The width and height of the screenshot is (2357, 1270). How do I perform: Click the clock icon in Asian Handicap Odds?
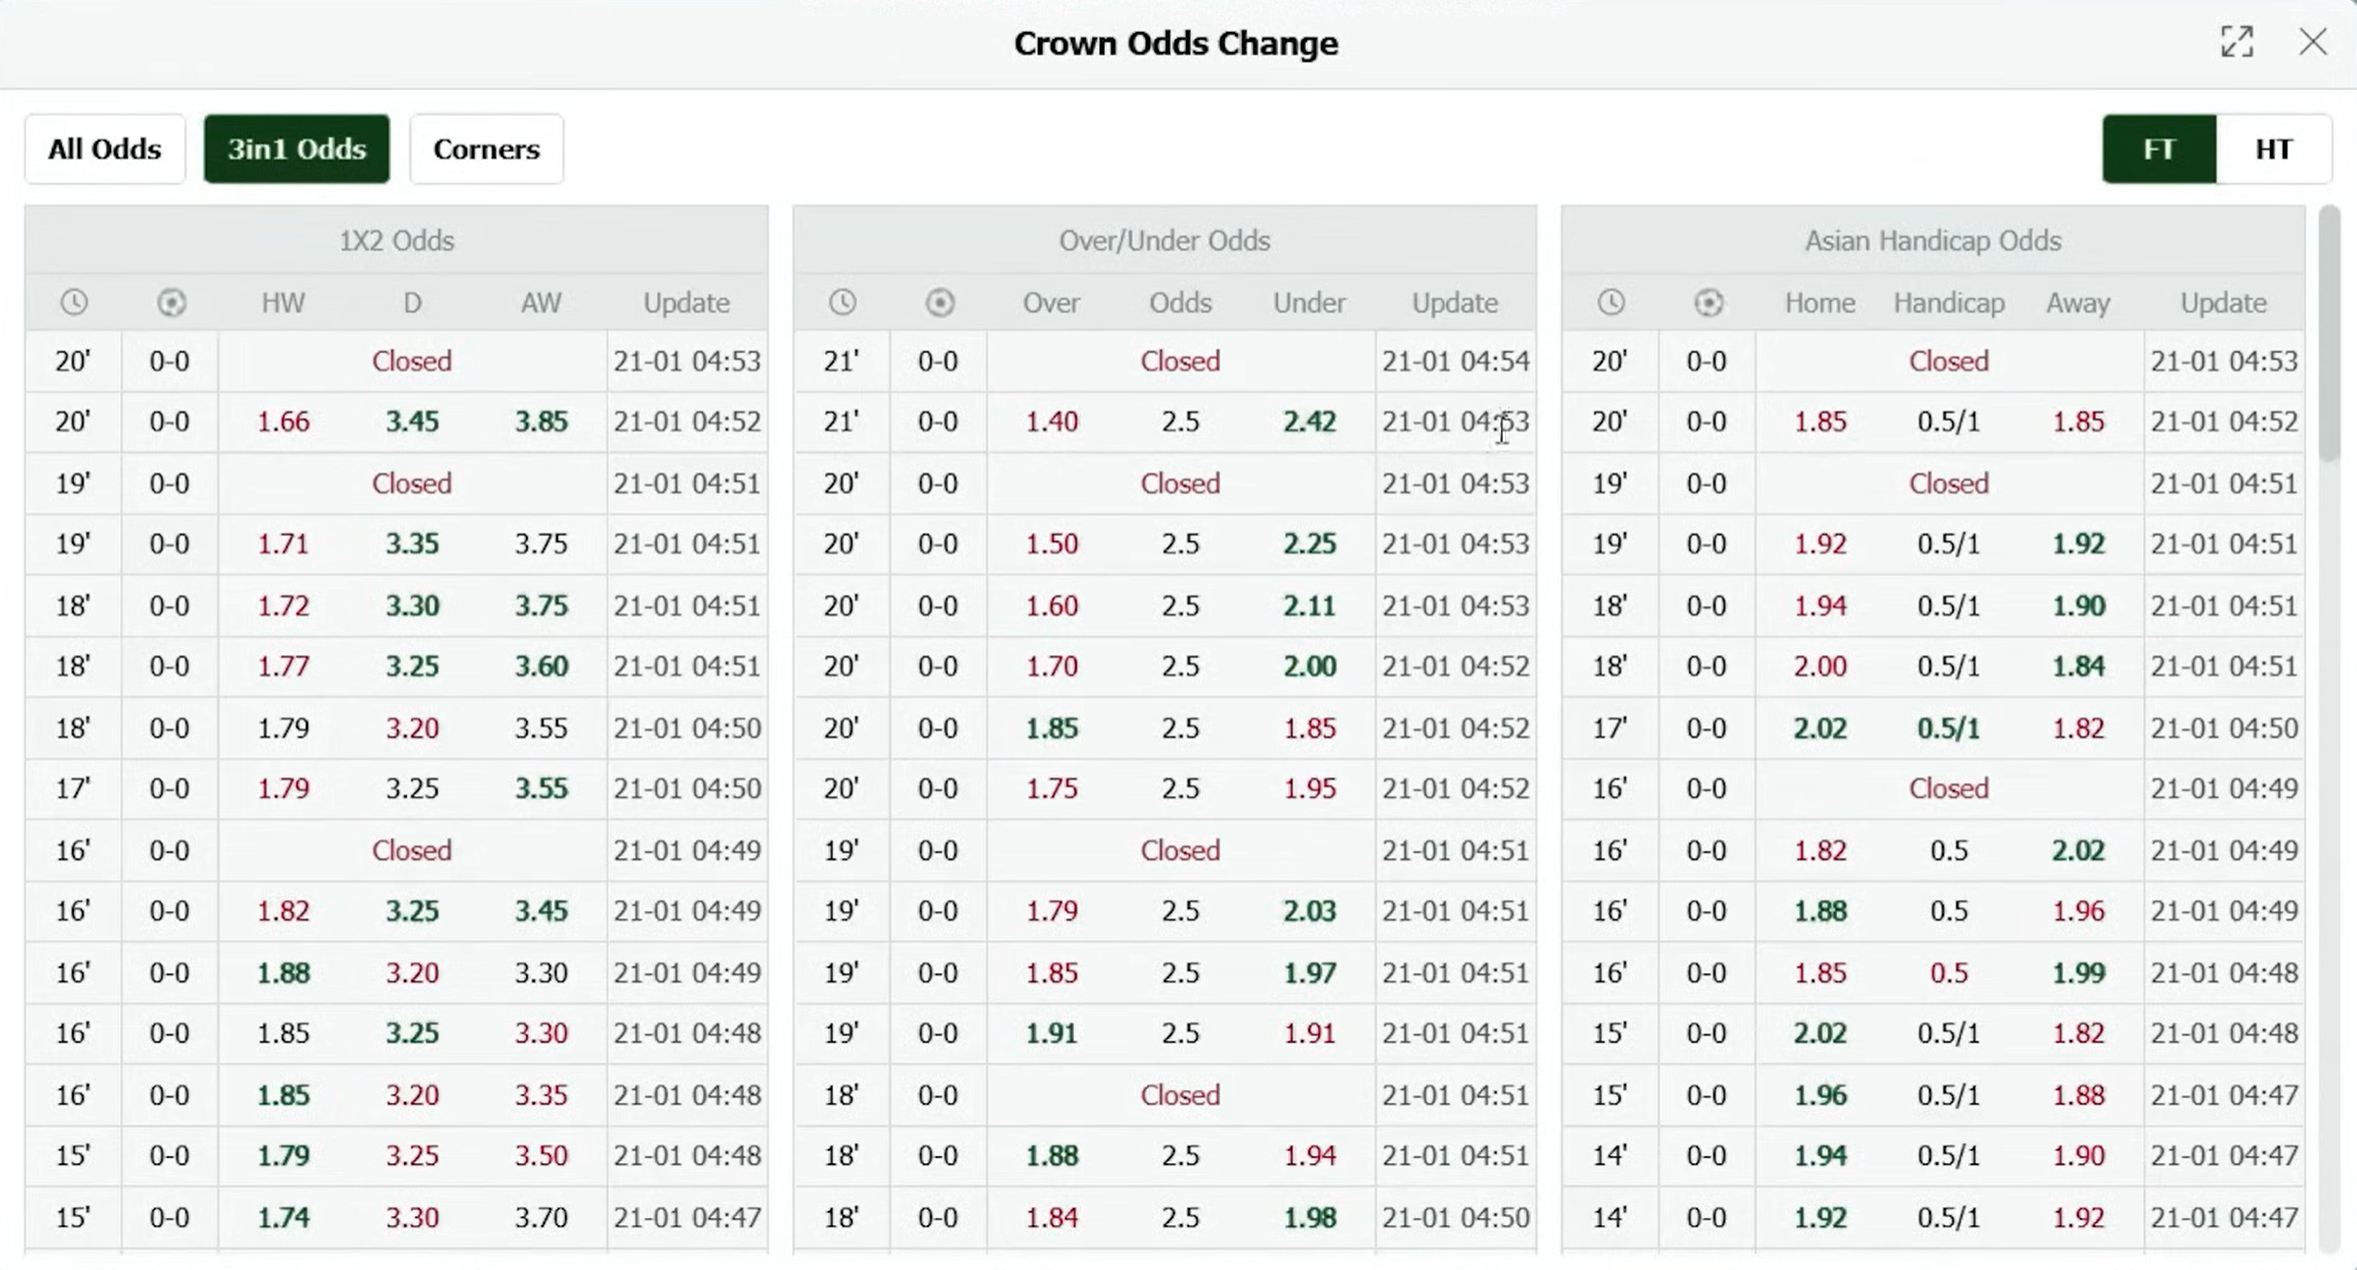1610,302
